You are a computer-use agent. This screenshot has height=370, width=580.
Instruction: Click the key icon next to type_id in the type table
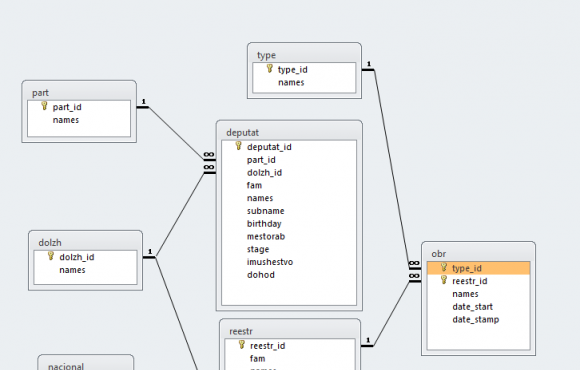pyautogui.click(x=270, y=69)
